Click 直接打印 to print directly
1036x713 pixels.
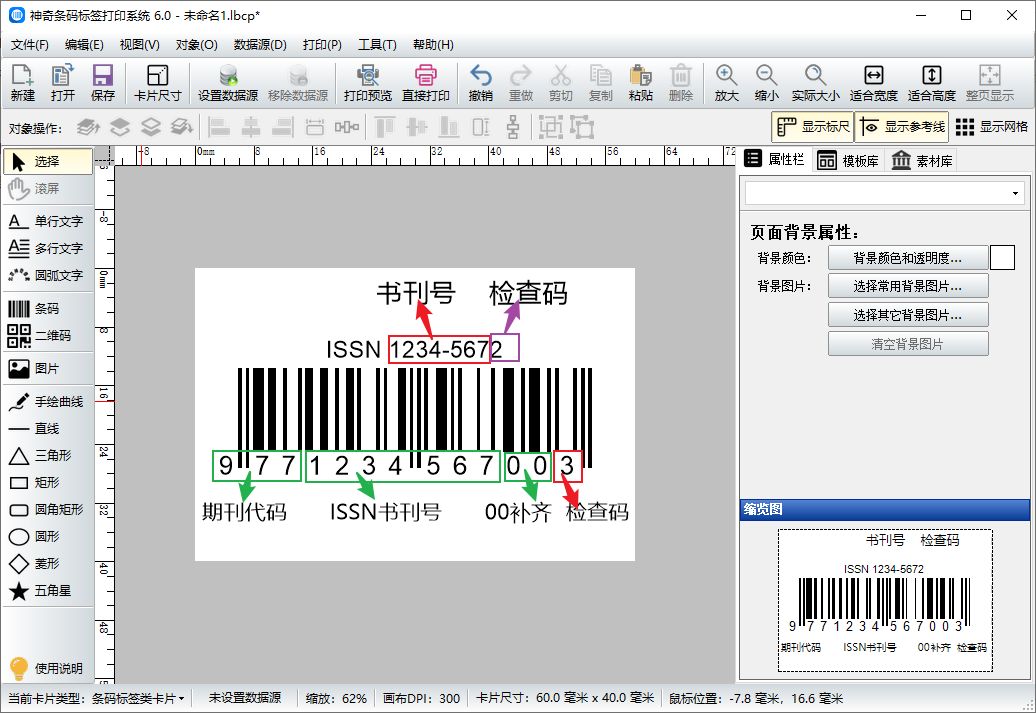point(426,83)
